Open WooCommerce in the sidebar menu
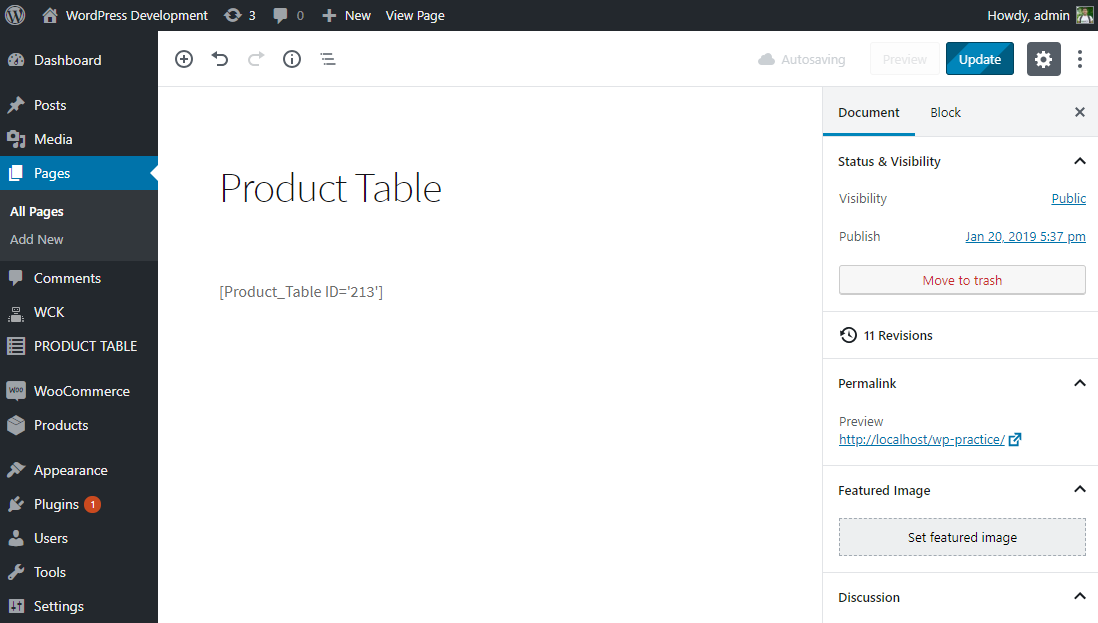 coord(81,391)
